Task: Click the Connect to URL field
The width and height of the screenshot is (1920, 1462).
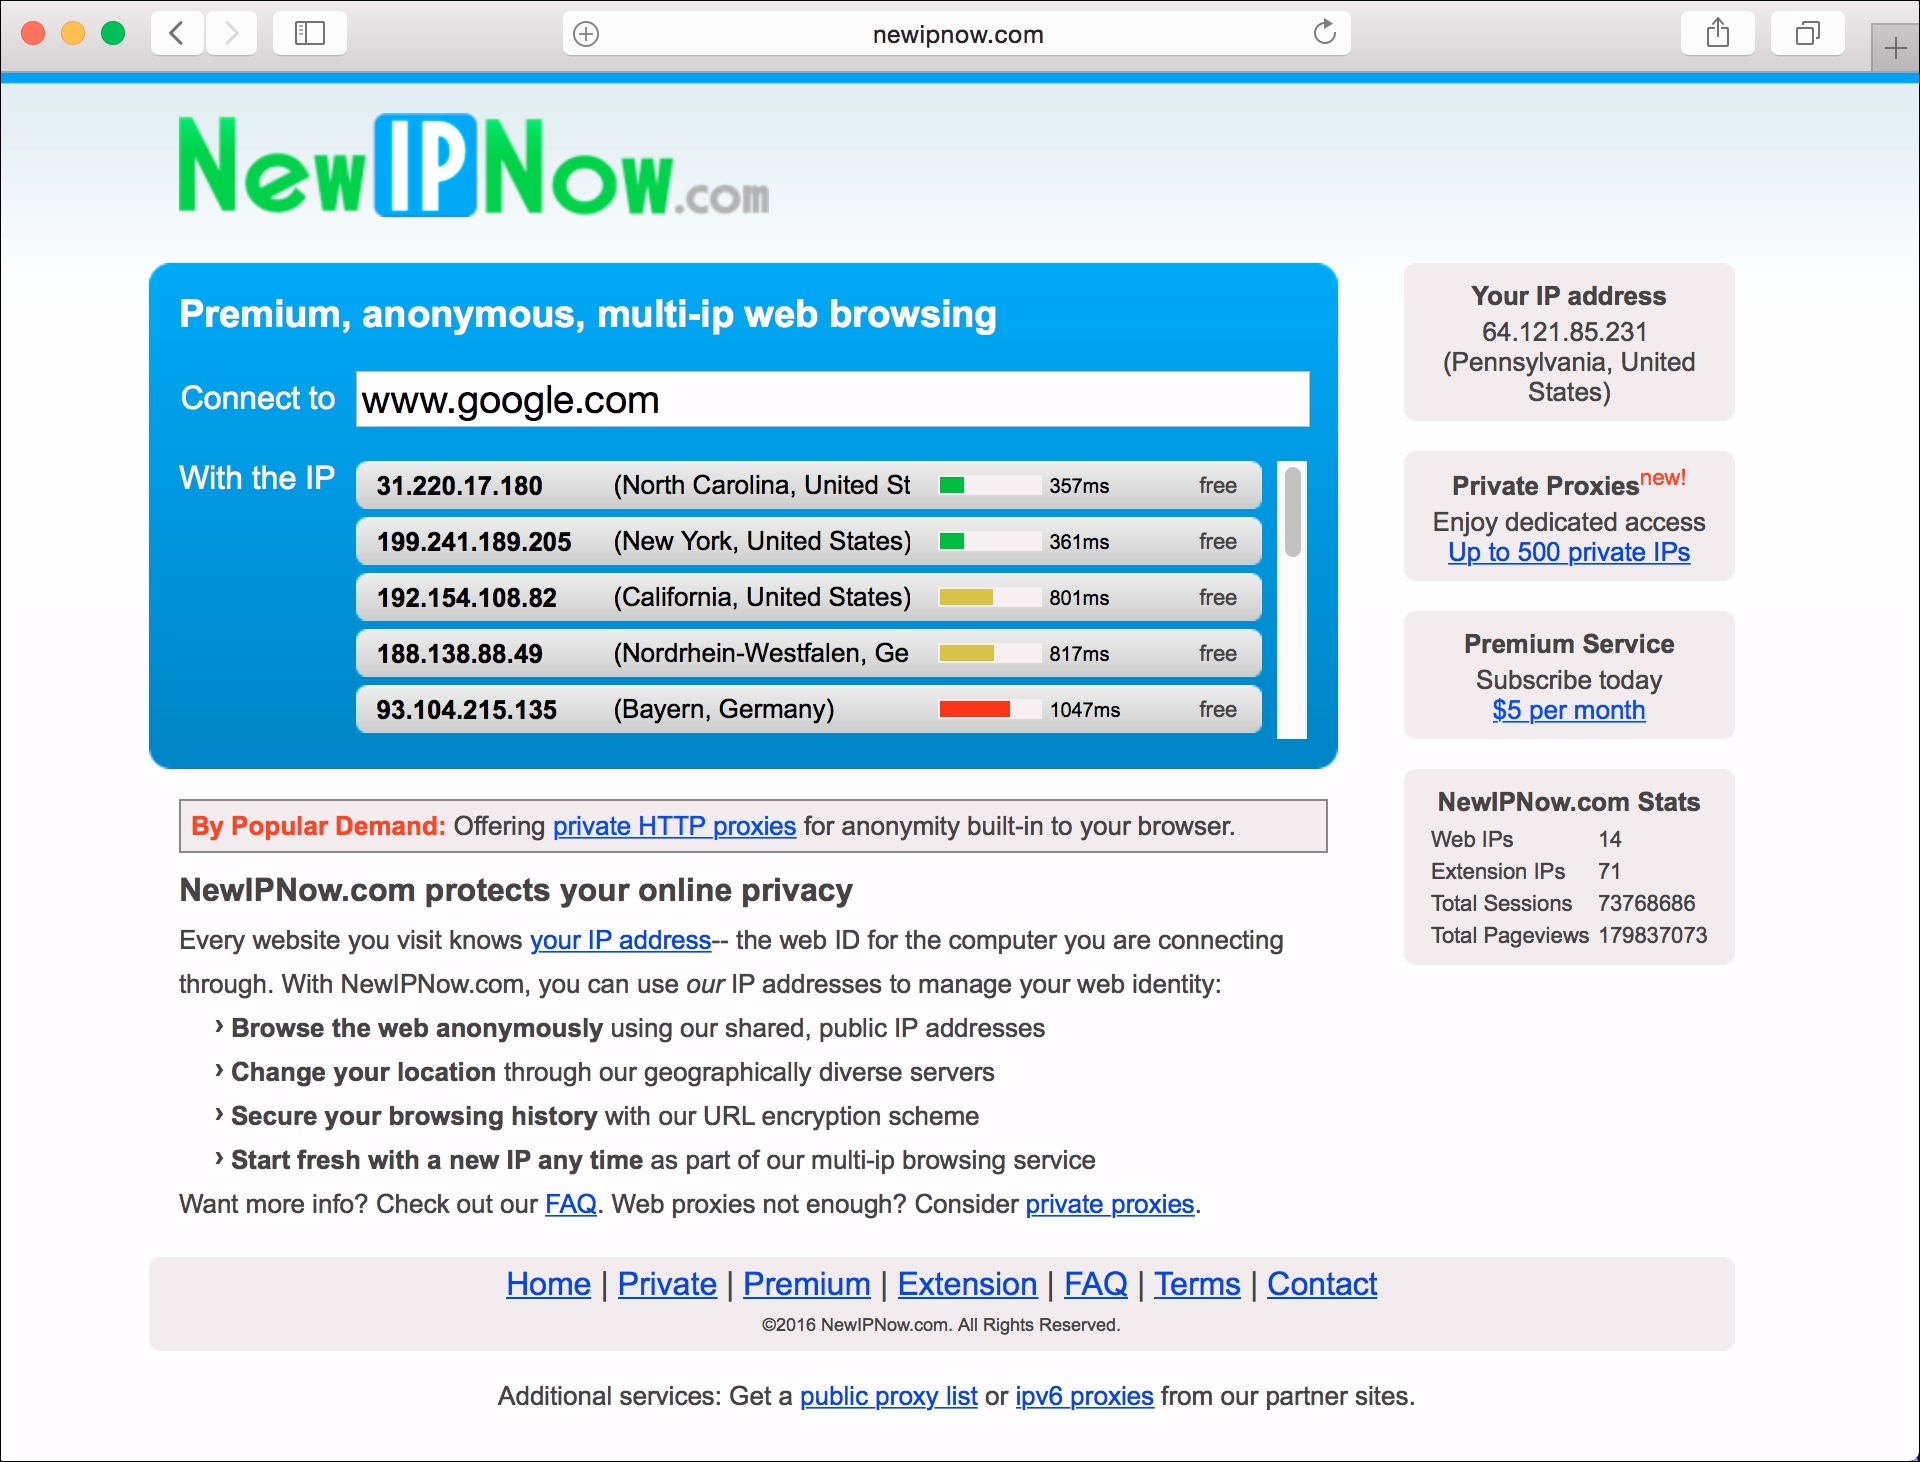Action: pyautogui.click(x=832, y=400)
